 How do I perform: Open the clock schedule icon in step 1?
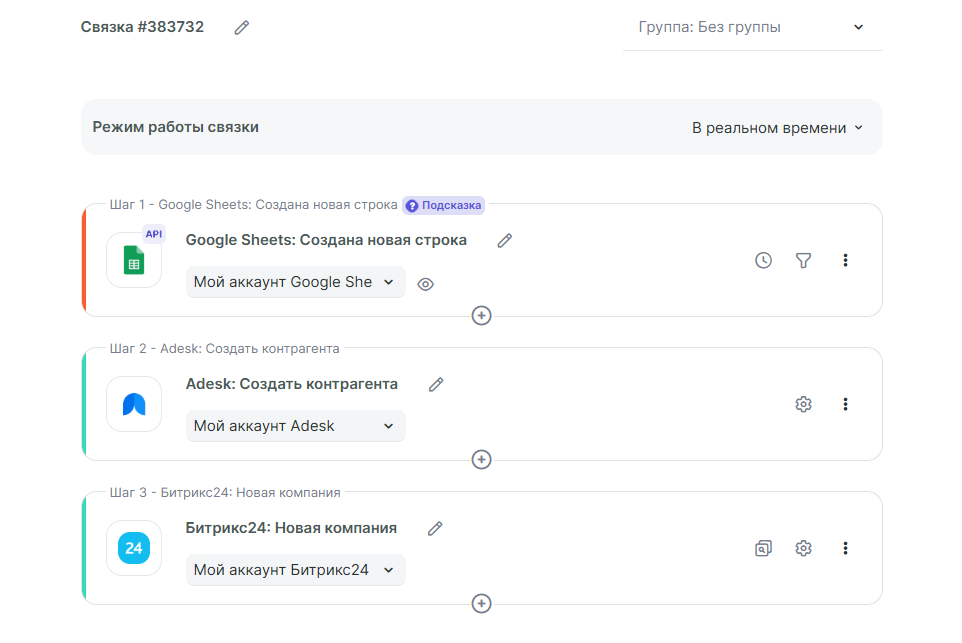click(x=763, y=261)
